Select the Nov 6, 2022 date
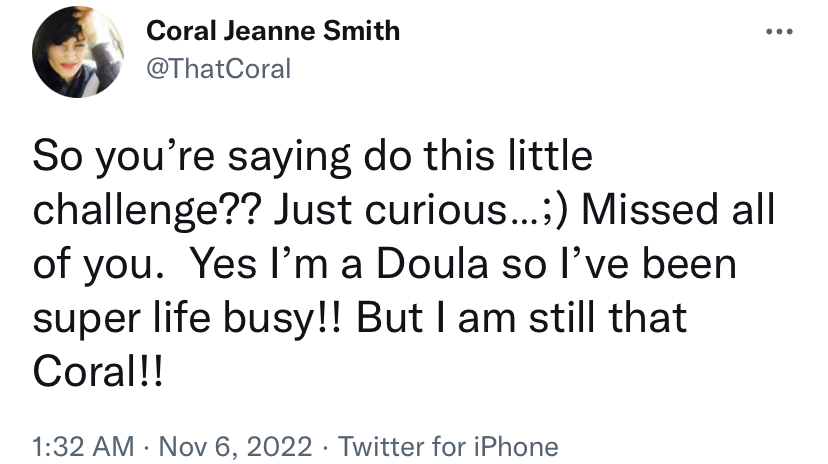Viewport: 828px width, 464px height. (236, 447)
